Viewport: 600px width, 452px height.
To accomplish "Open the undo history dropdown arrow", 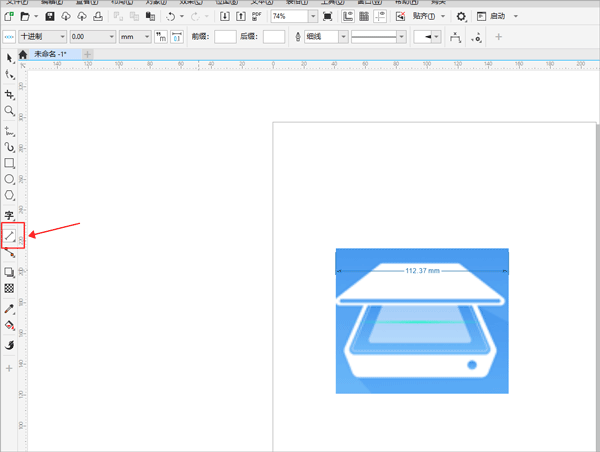I will coord(182,16).
